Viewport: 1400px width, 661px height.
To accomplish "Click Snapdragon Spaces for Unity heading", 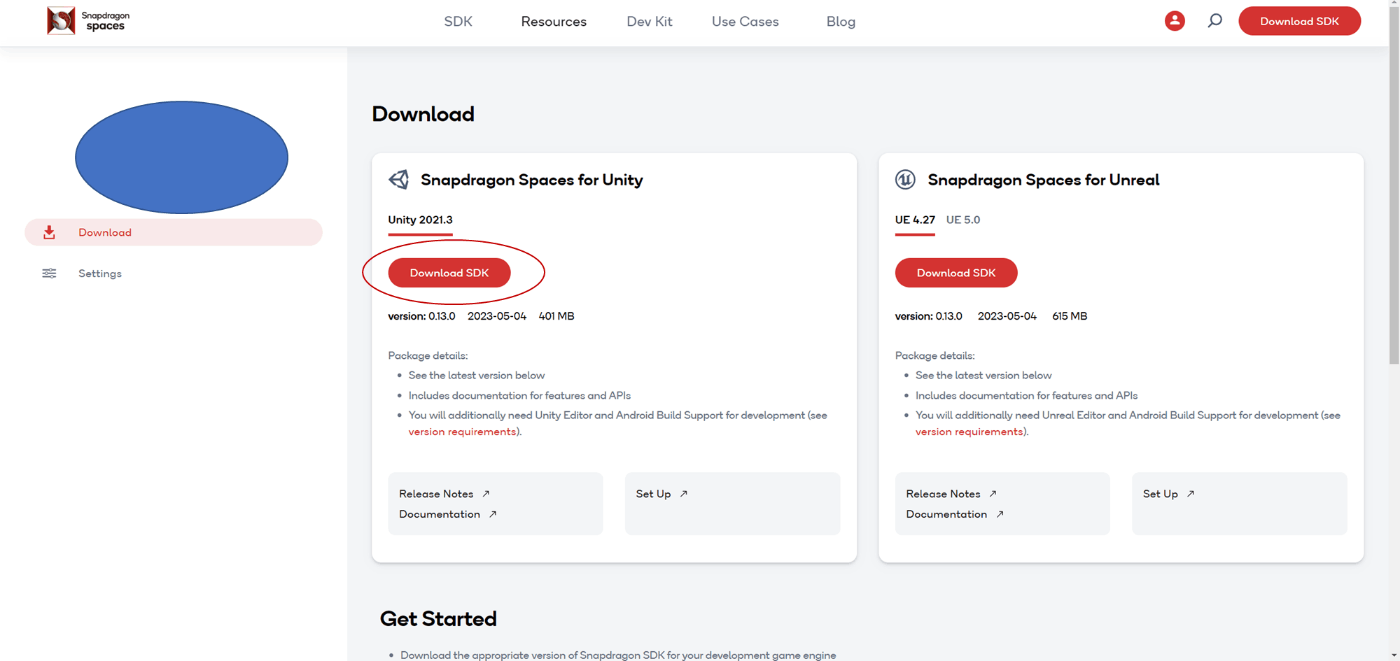I will coord(531,180).
